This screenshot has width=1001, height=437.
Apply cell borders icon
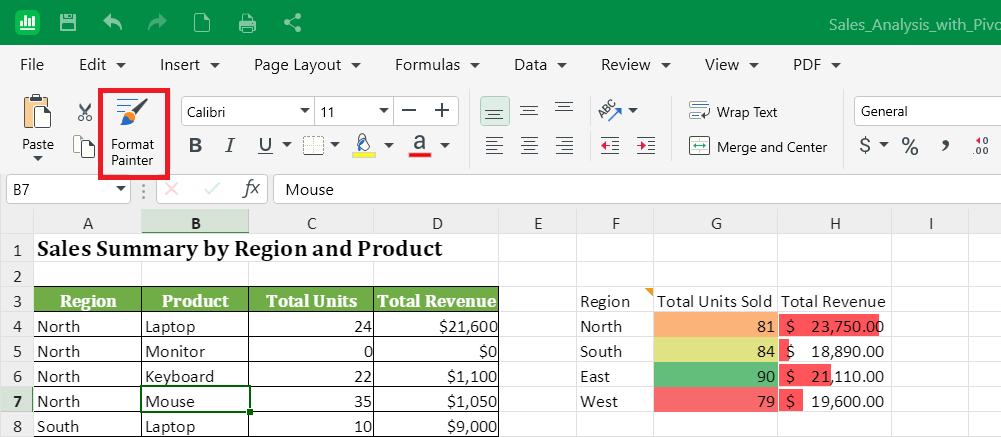tap(313, 145)
